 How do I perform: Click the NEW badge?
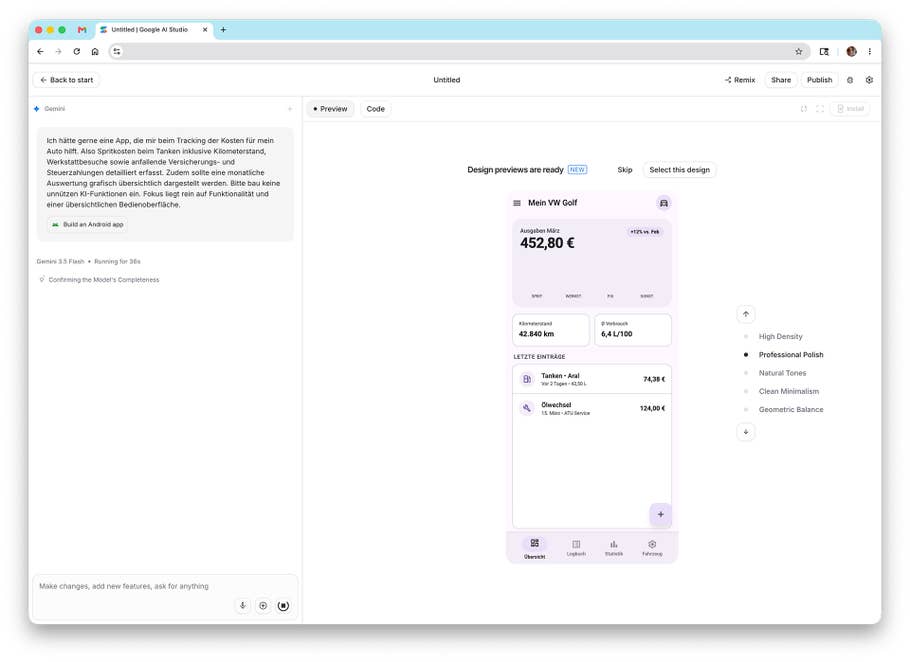pos(577,169)
